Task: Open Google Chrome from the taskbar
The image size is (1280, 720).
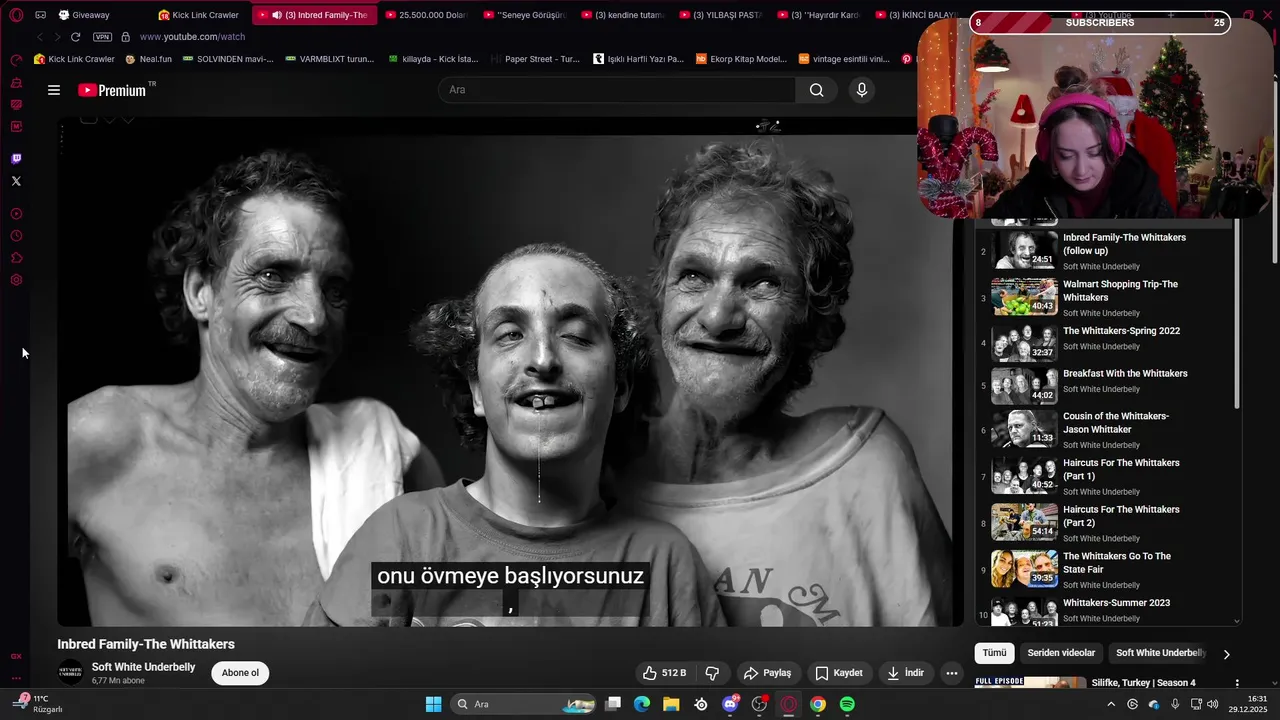Action: pyautogui.click(x=818, y=704)
